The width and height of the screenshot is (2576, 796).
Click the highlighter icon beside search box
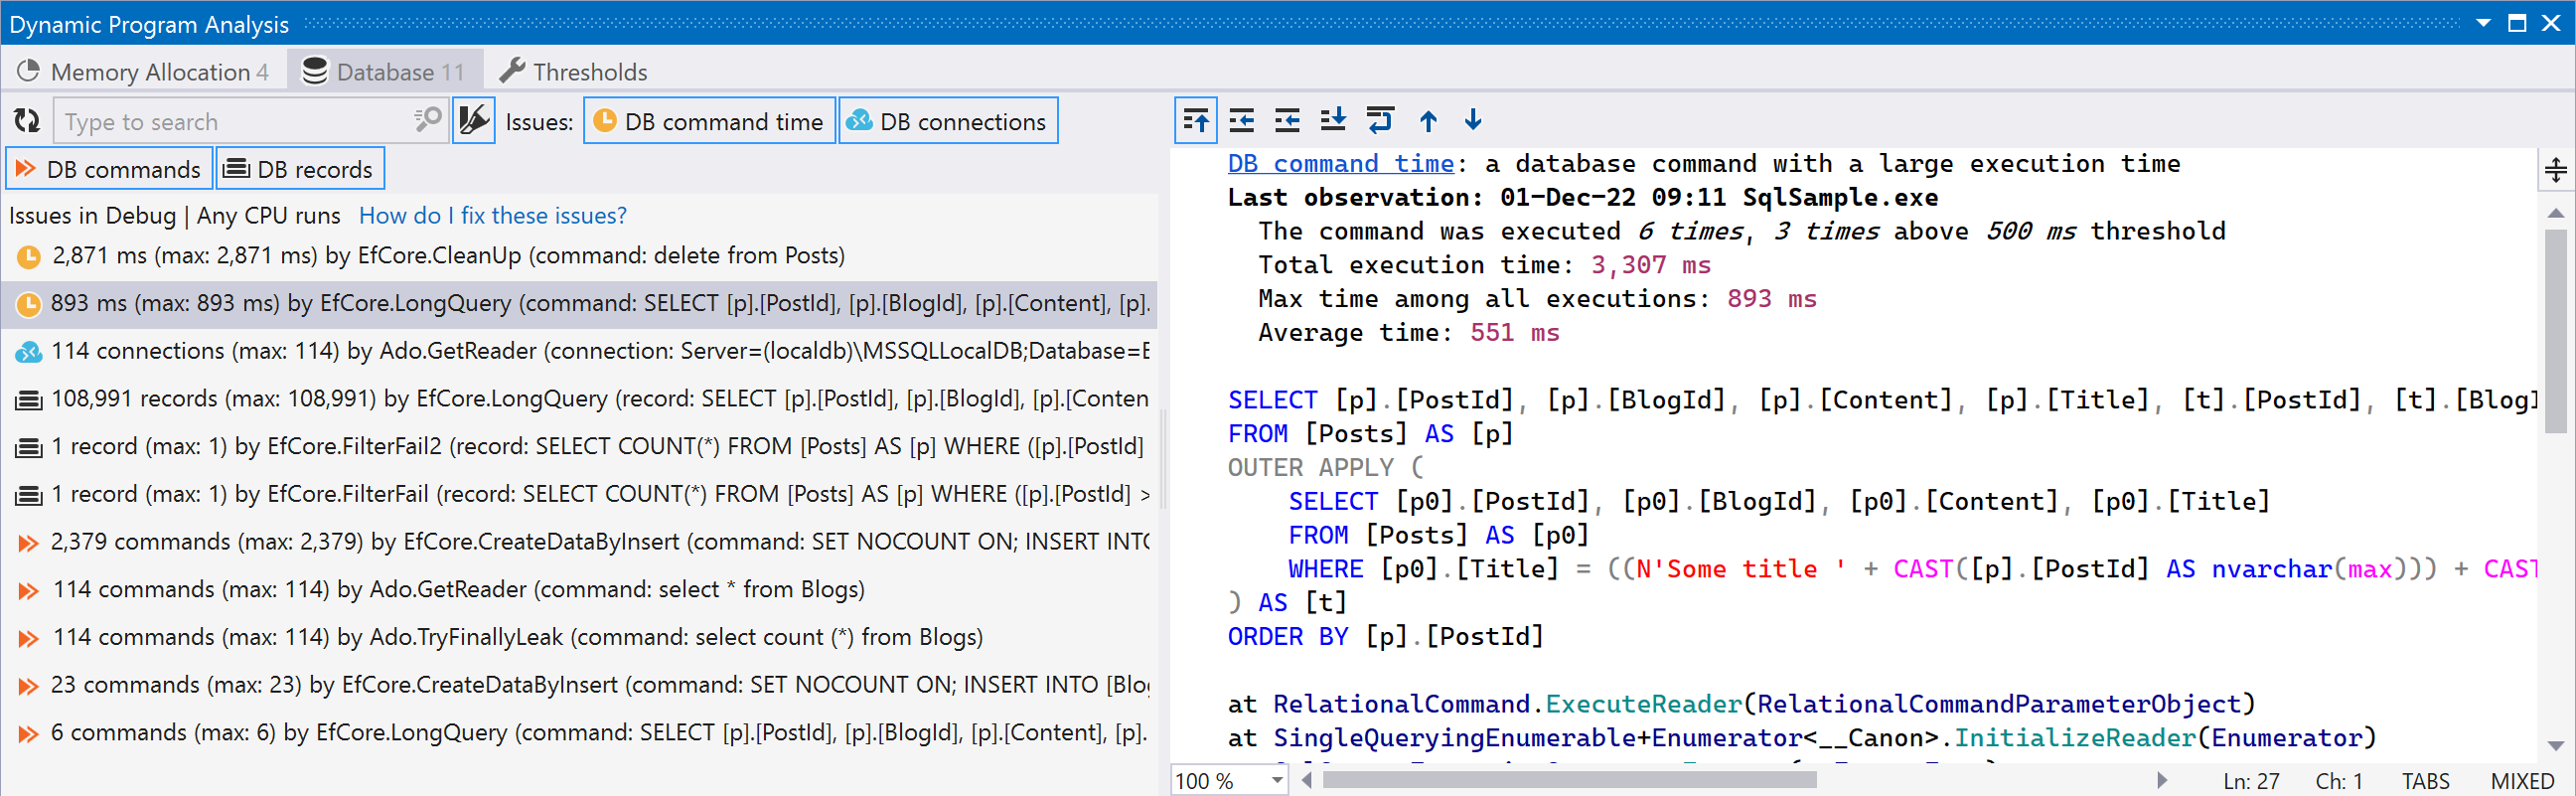tap(473, 121)
